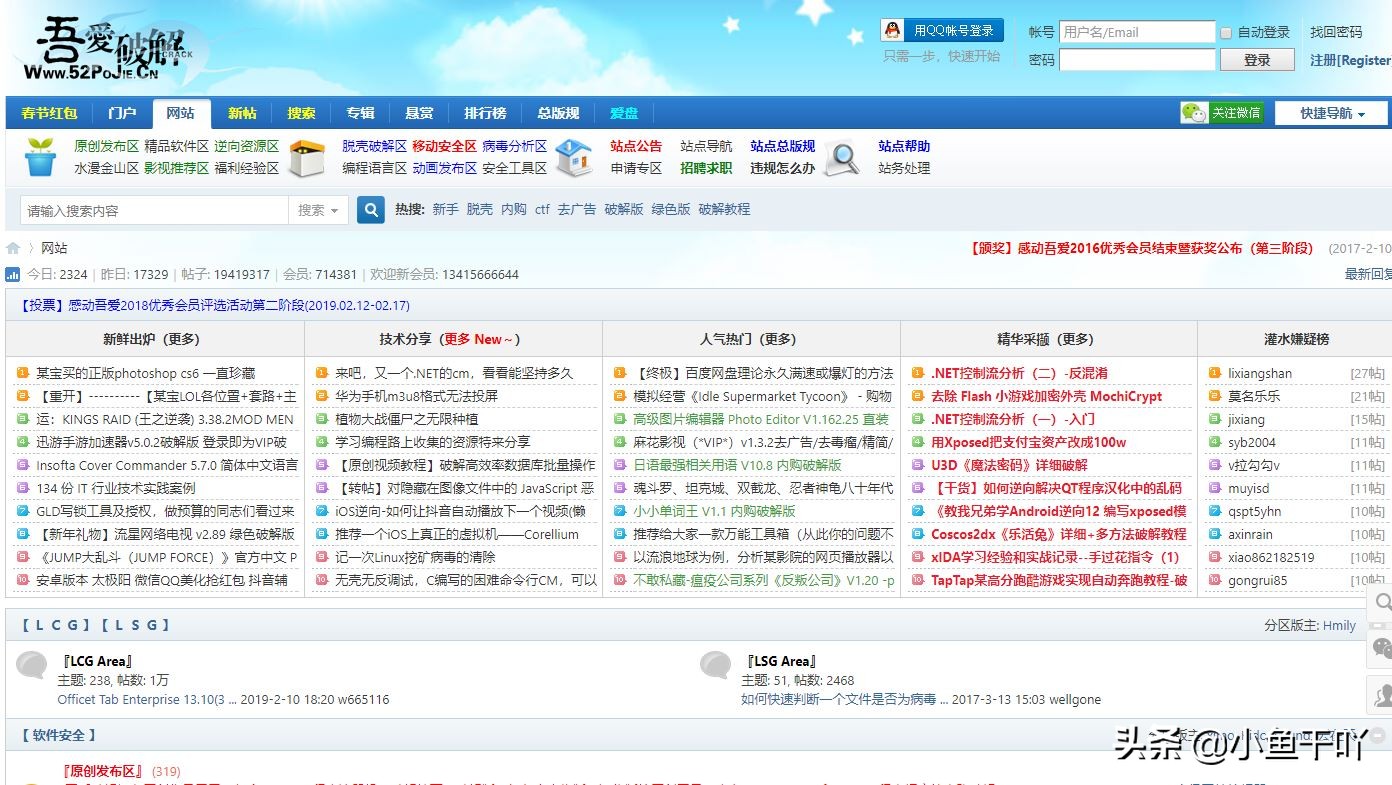Screen dimensions: 1392x785
Task: Open the 帐号 login type selector
Action: (1041, 32)
